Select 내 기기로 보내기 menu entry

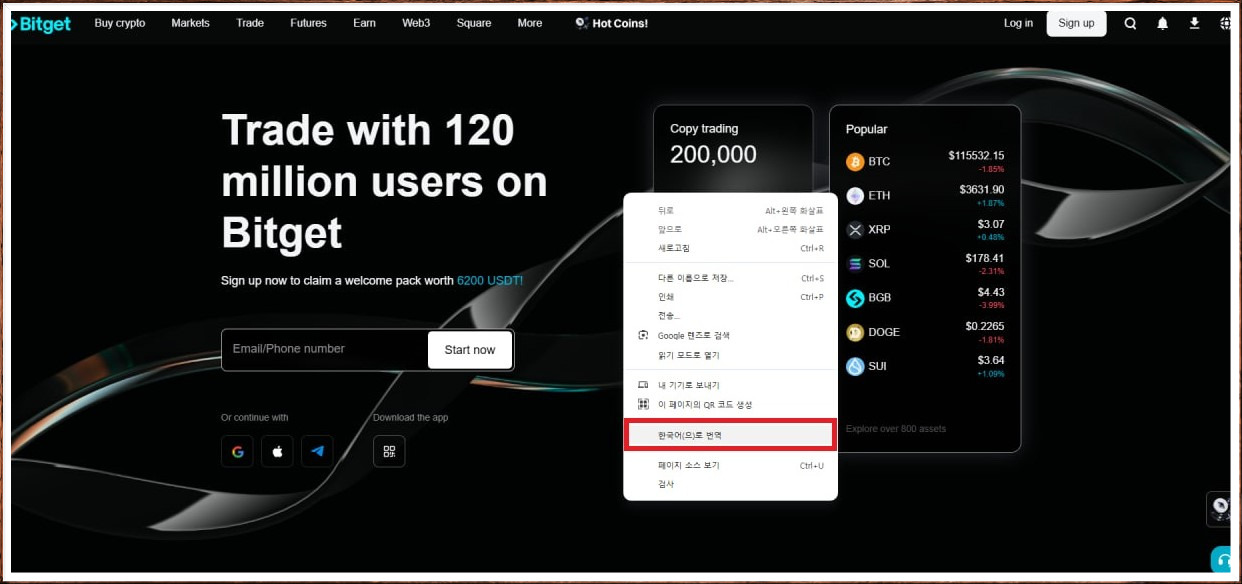tap(730, 385)
